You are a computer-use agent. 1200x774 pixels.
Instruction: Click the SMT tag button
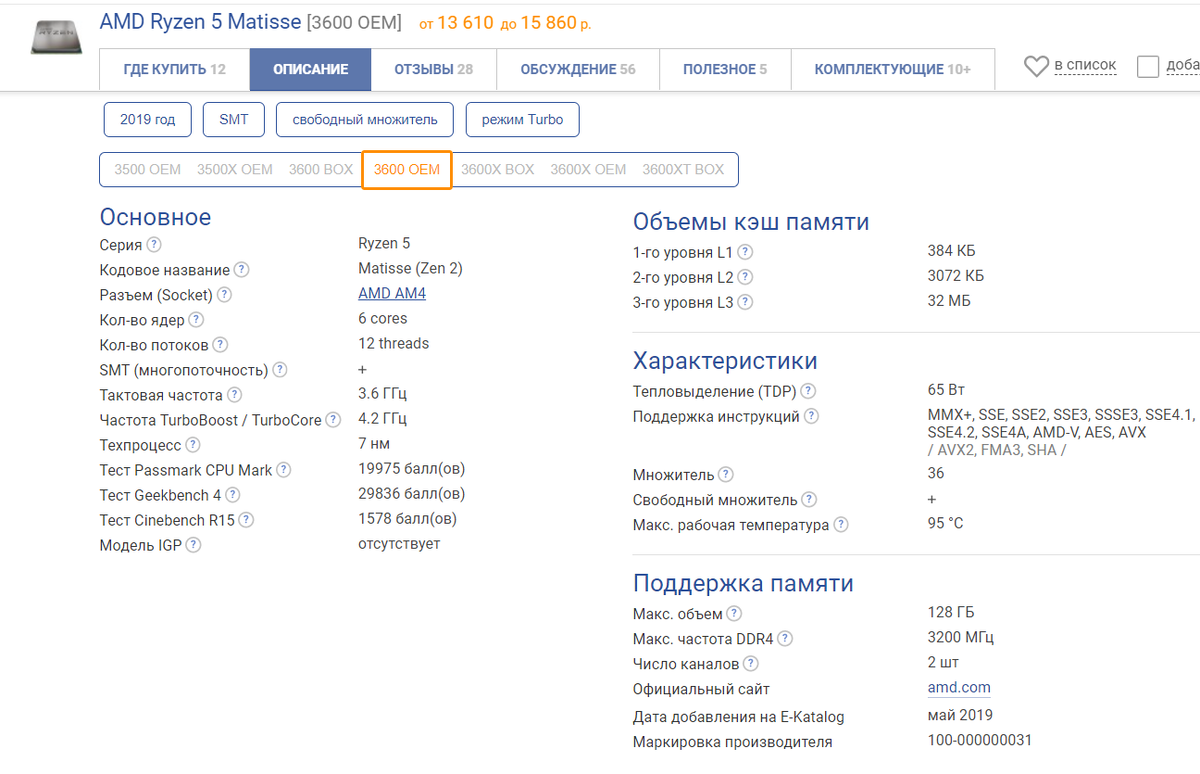pyautogui.click(x=234, y=120)
